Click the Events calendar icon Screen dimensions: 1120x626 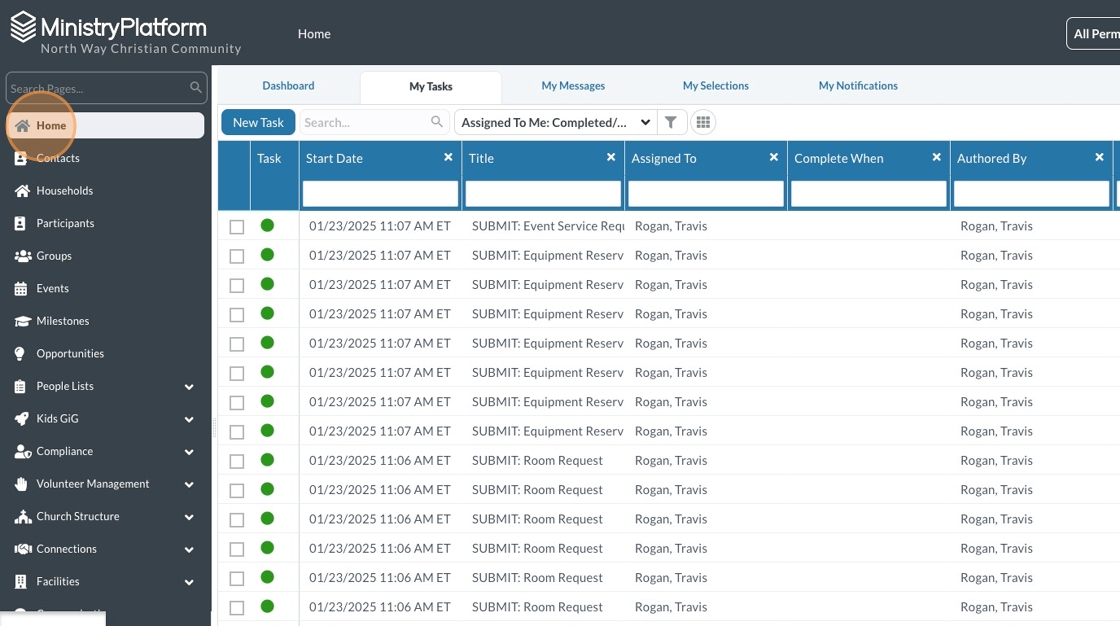pos(21,289)
